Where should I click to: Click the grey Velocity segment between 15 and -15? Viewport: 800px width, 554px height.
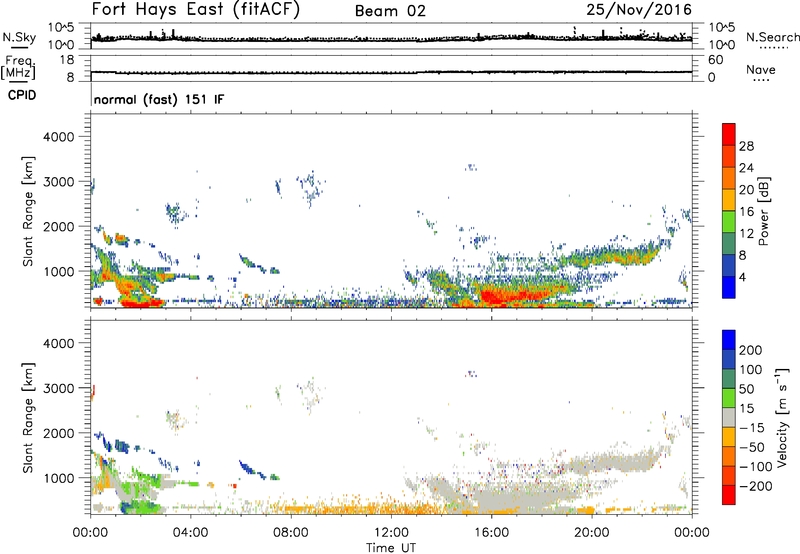tap(729, 417)
